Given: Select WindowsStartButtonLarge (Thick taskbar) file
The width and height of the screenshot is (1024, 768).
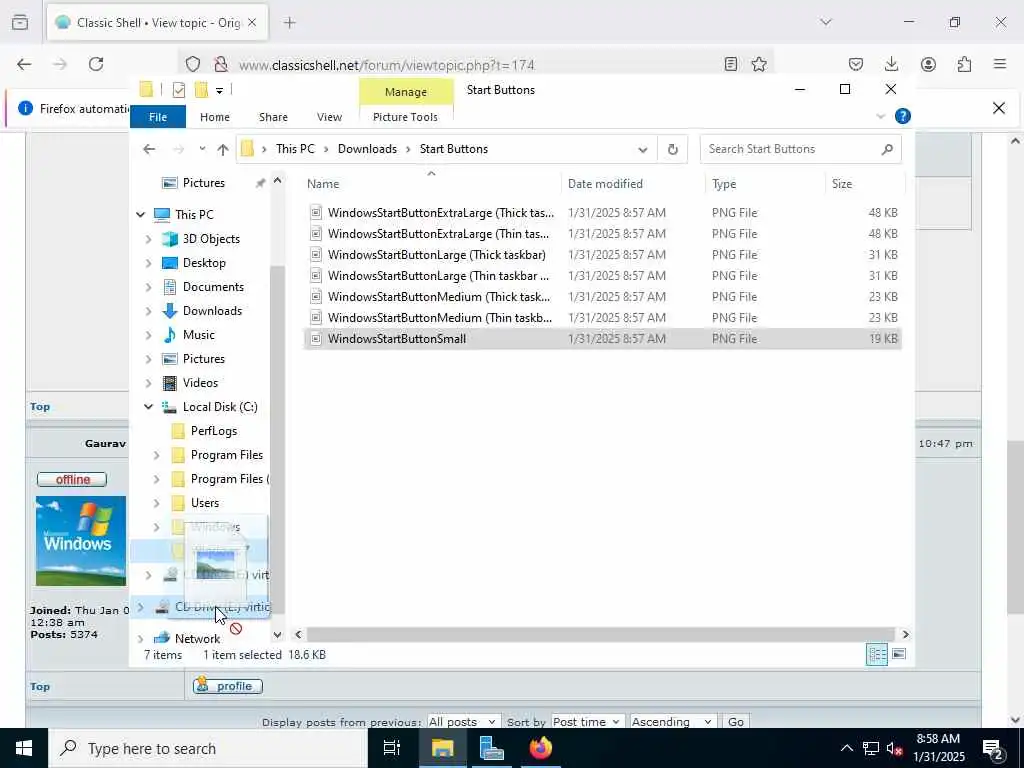Looking at the screenshot, I should (601, 255).
